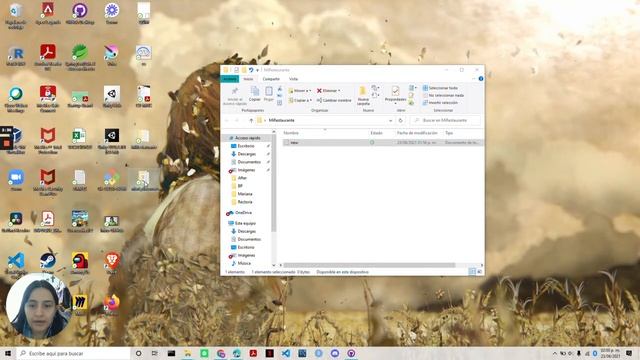Click the Explorer help question mark icon

[x=481, y=78]
